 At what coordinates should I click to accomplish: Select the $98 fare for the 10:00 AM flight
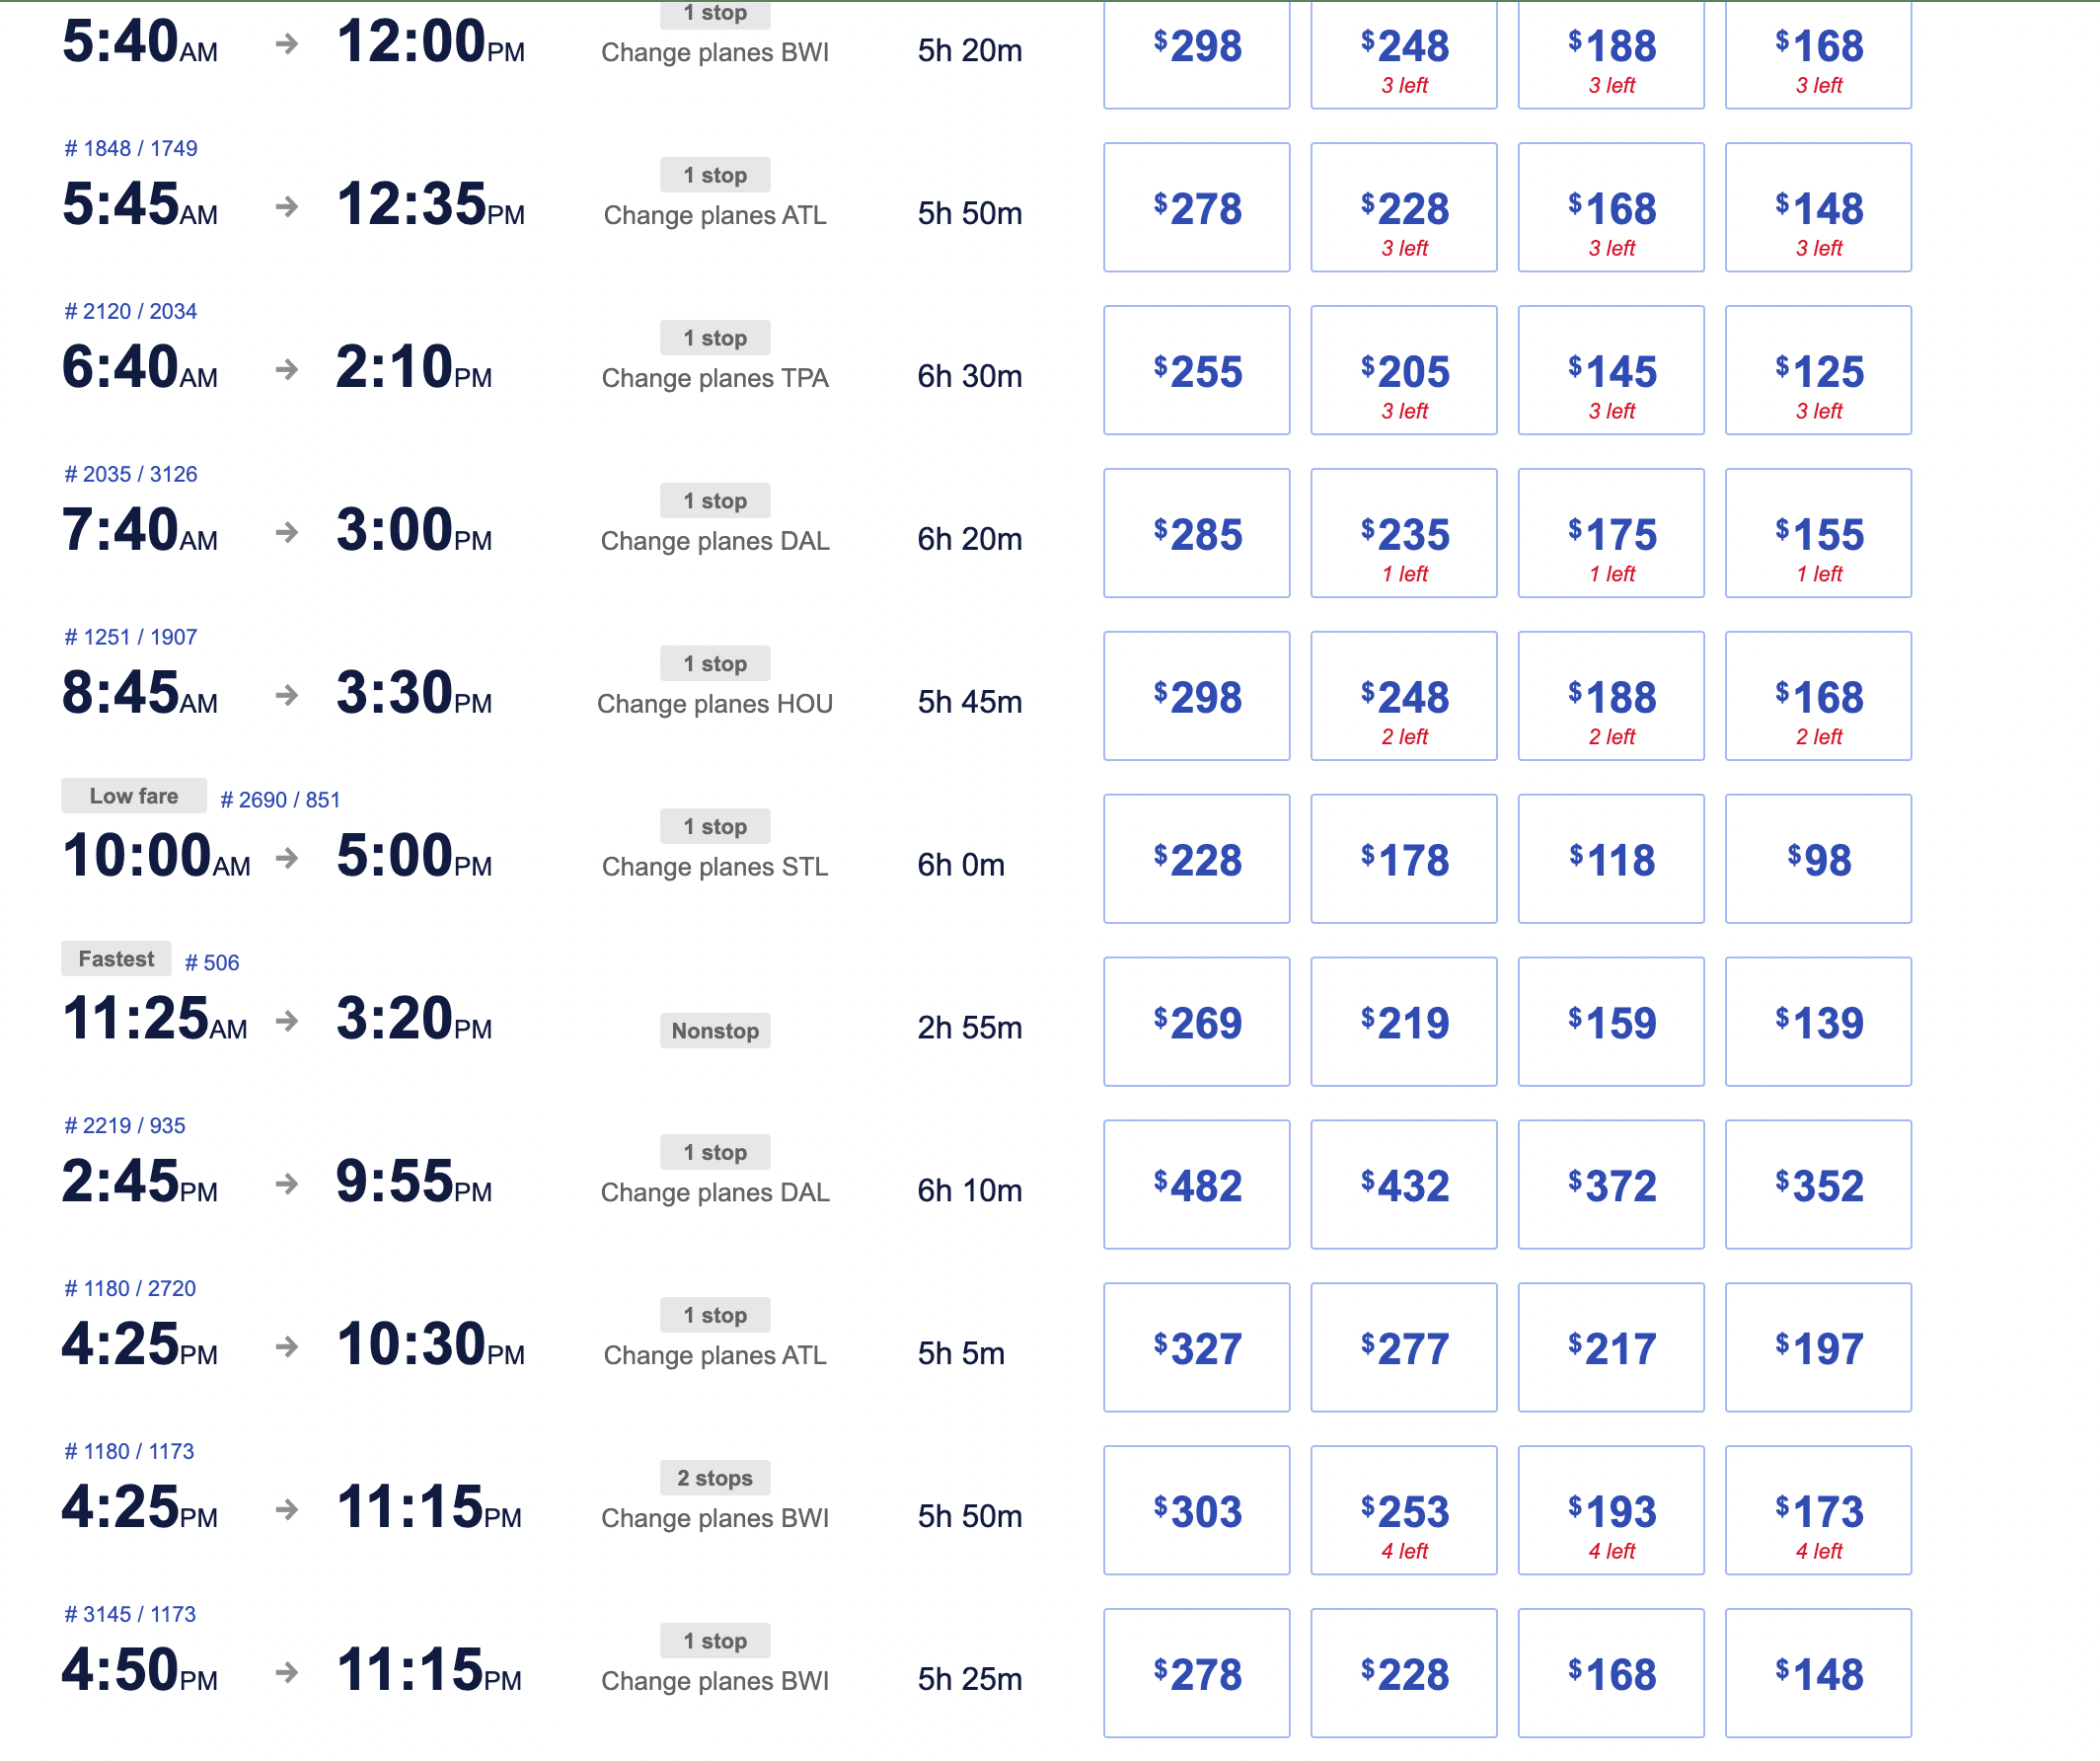click(1817, 859)
